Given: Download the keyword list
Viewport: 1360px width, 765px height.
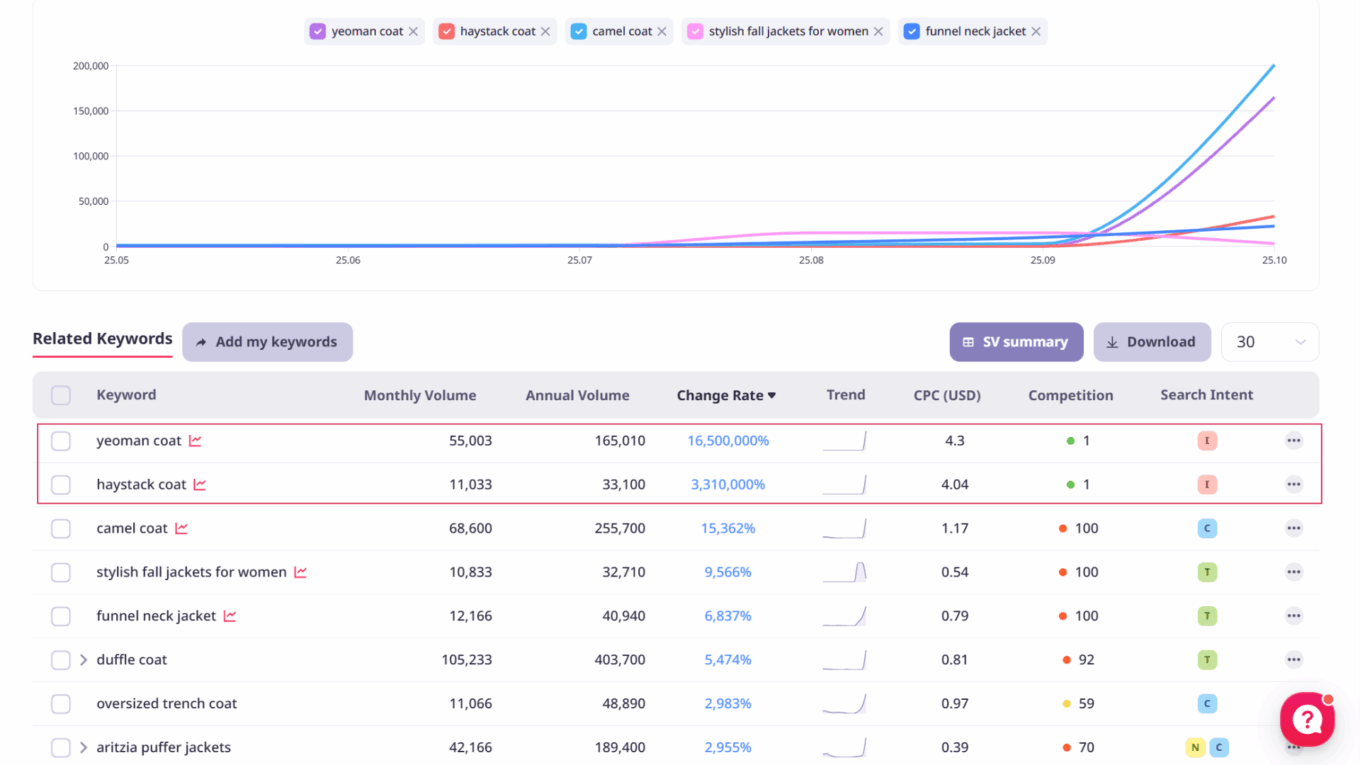Looking at the screenshot, I should point(1151,342).
